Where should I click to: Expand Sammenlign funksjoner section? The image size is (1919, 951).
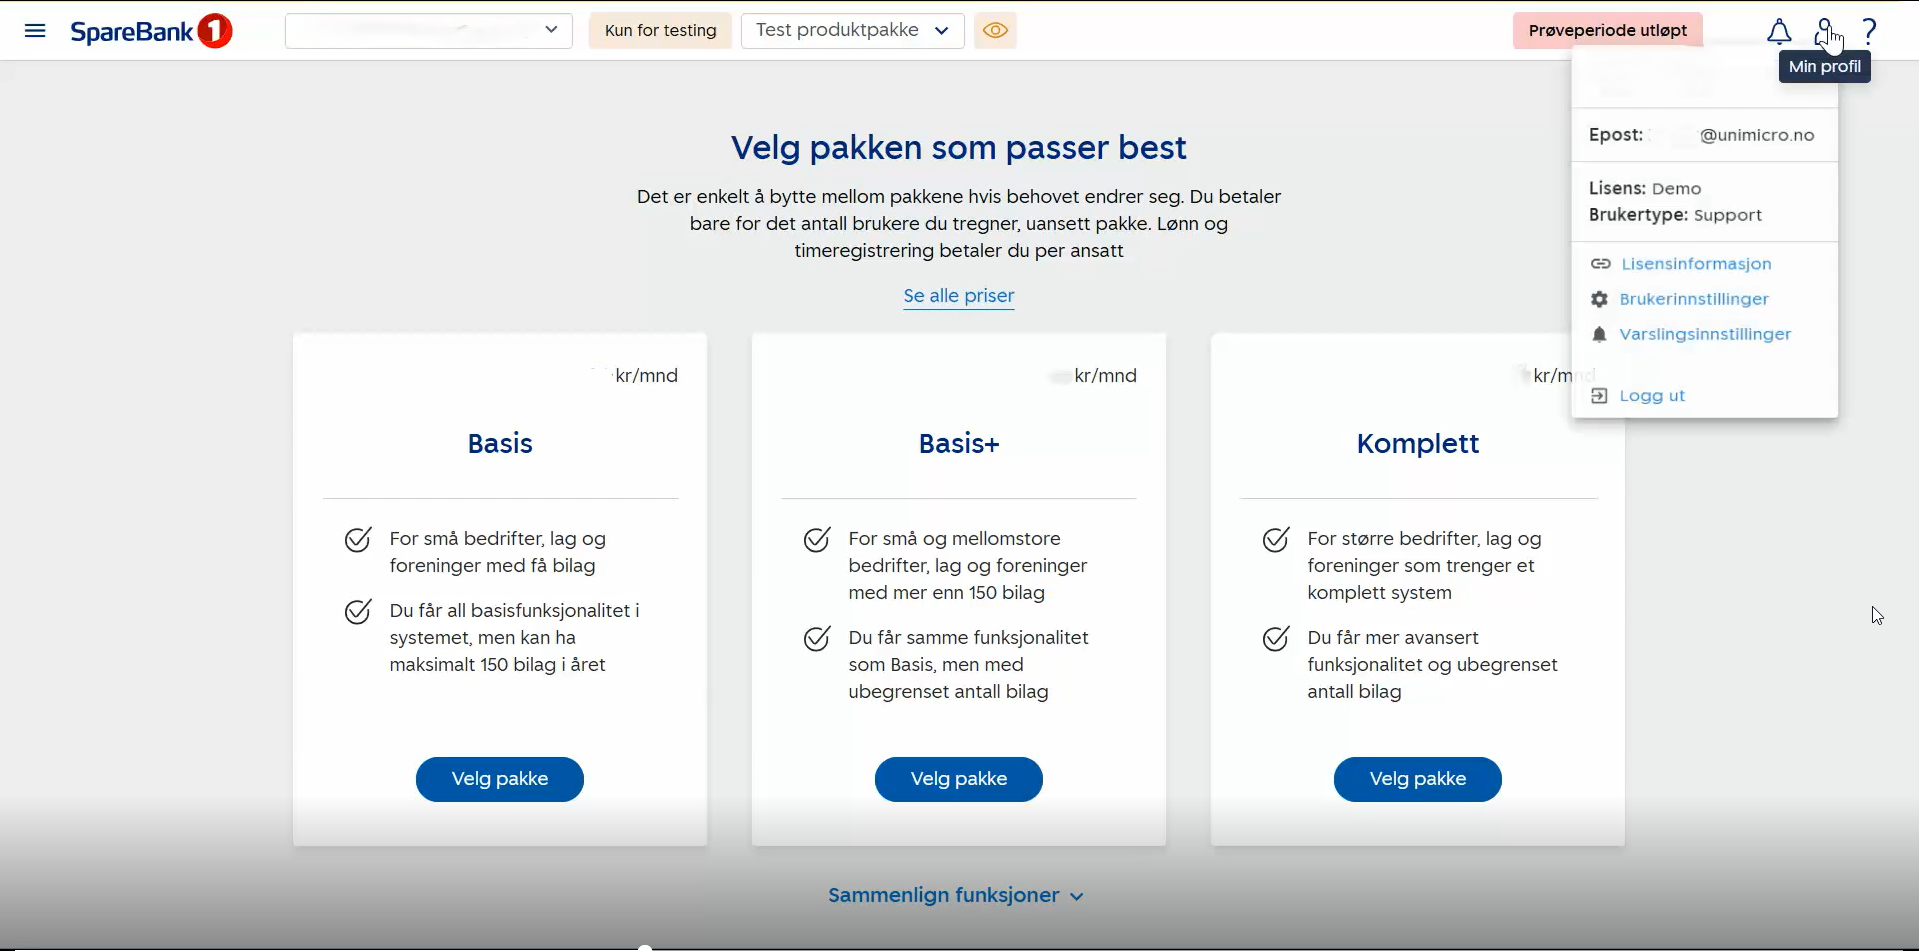coord(956,896)
